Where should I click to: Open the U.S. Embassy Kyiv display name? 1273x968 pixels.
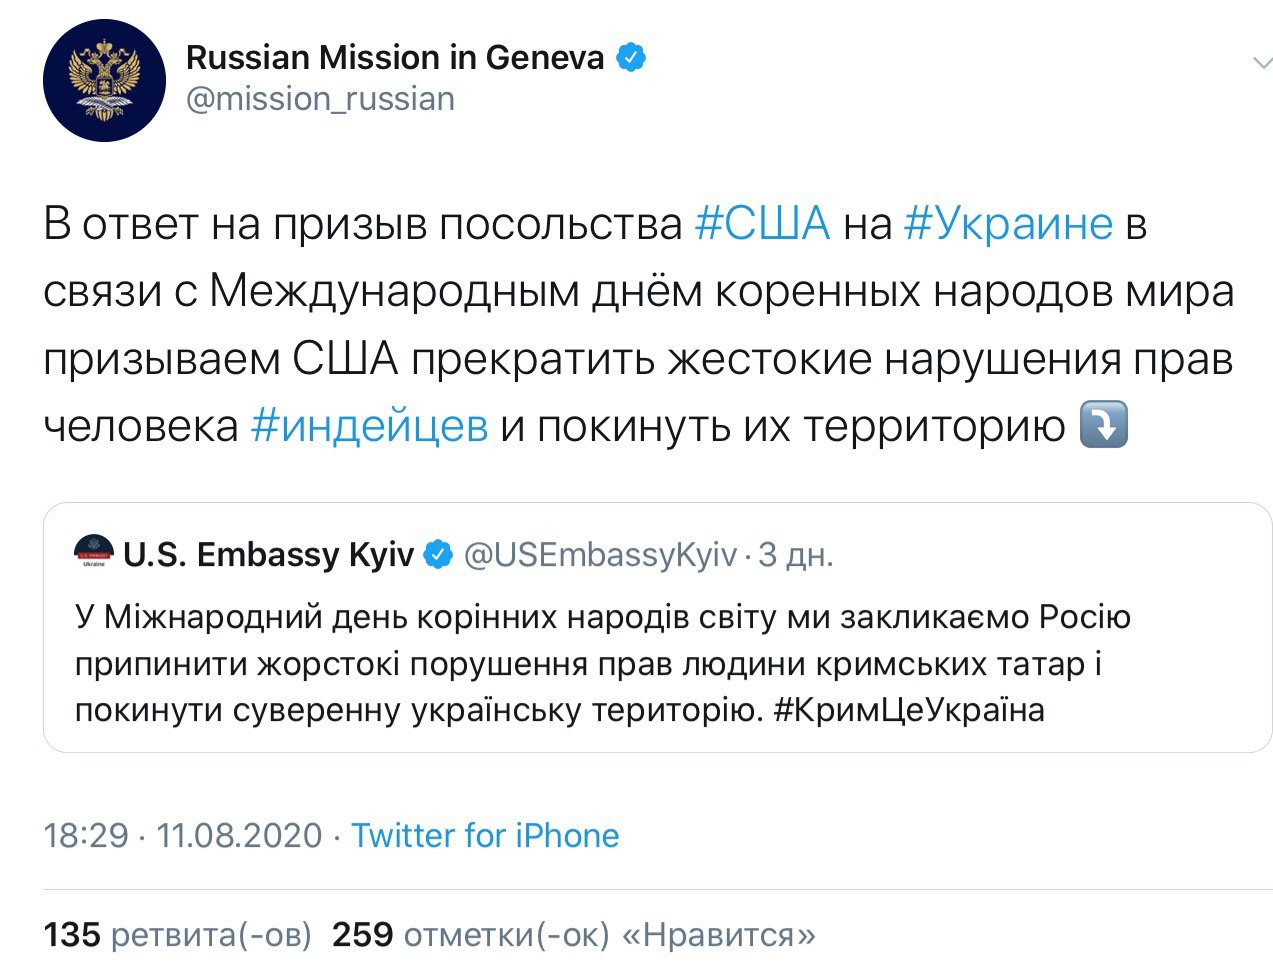point(268,554)
